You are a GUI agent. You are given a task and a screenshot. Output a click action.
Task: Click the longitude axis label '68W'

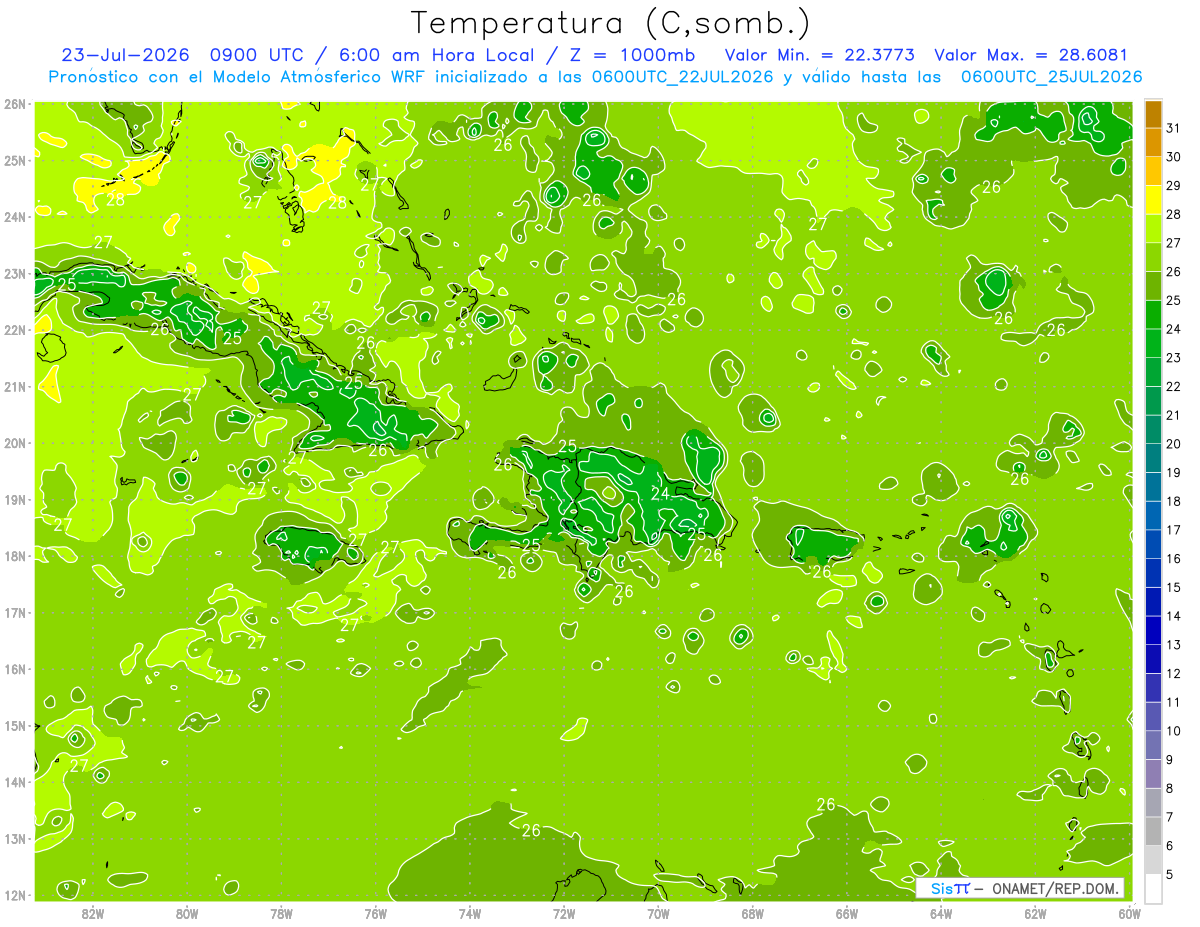tap(753, 912)
